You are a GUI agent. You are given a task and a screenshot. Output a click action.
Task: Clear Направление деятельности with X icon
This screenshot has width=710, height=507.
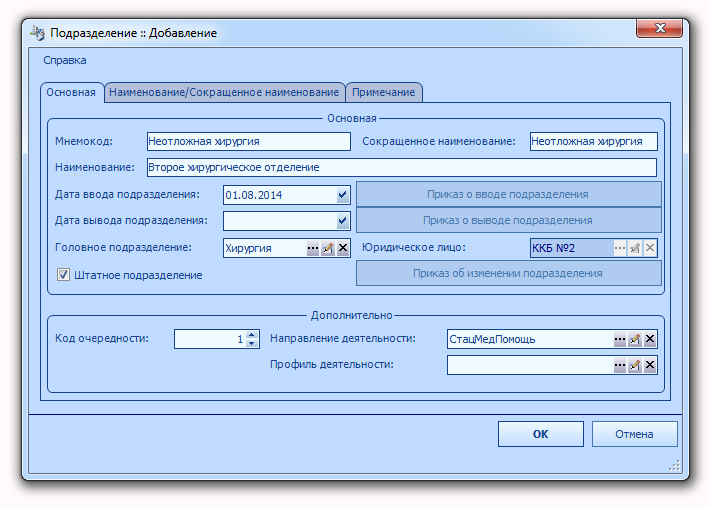pos(650,339)
